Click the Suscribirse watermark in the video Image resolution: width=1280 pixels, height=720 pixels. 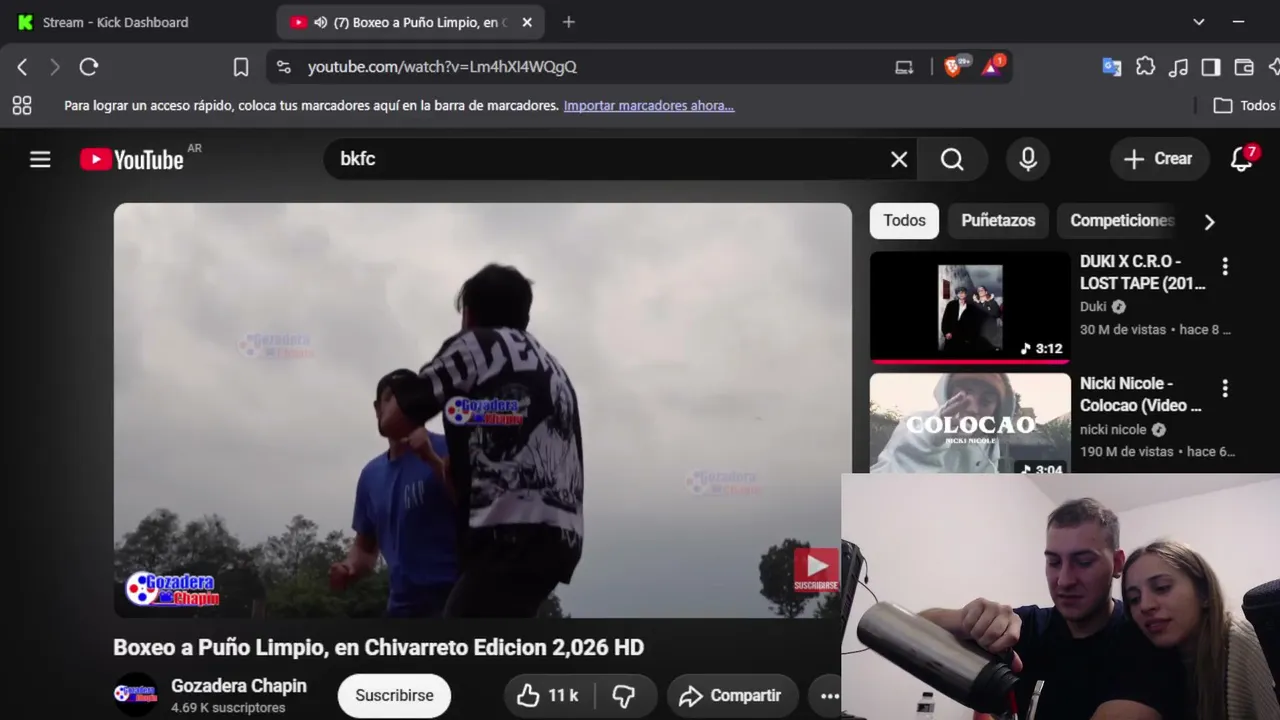point(816,570)
